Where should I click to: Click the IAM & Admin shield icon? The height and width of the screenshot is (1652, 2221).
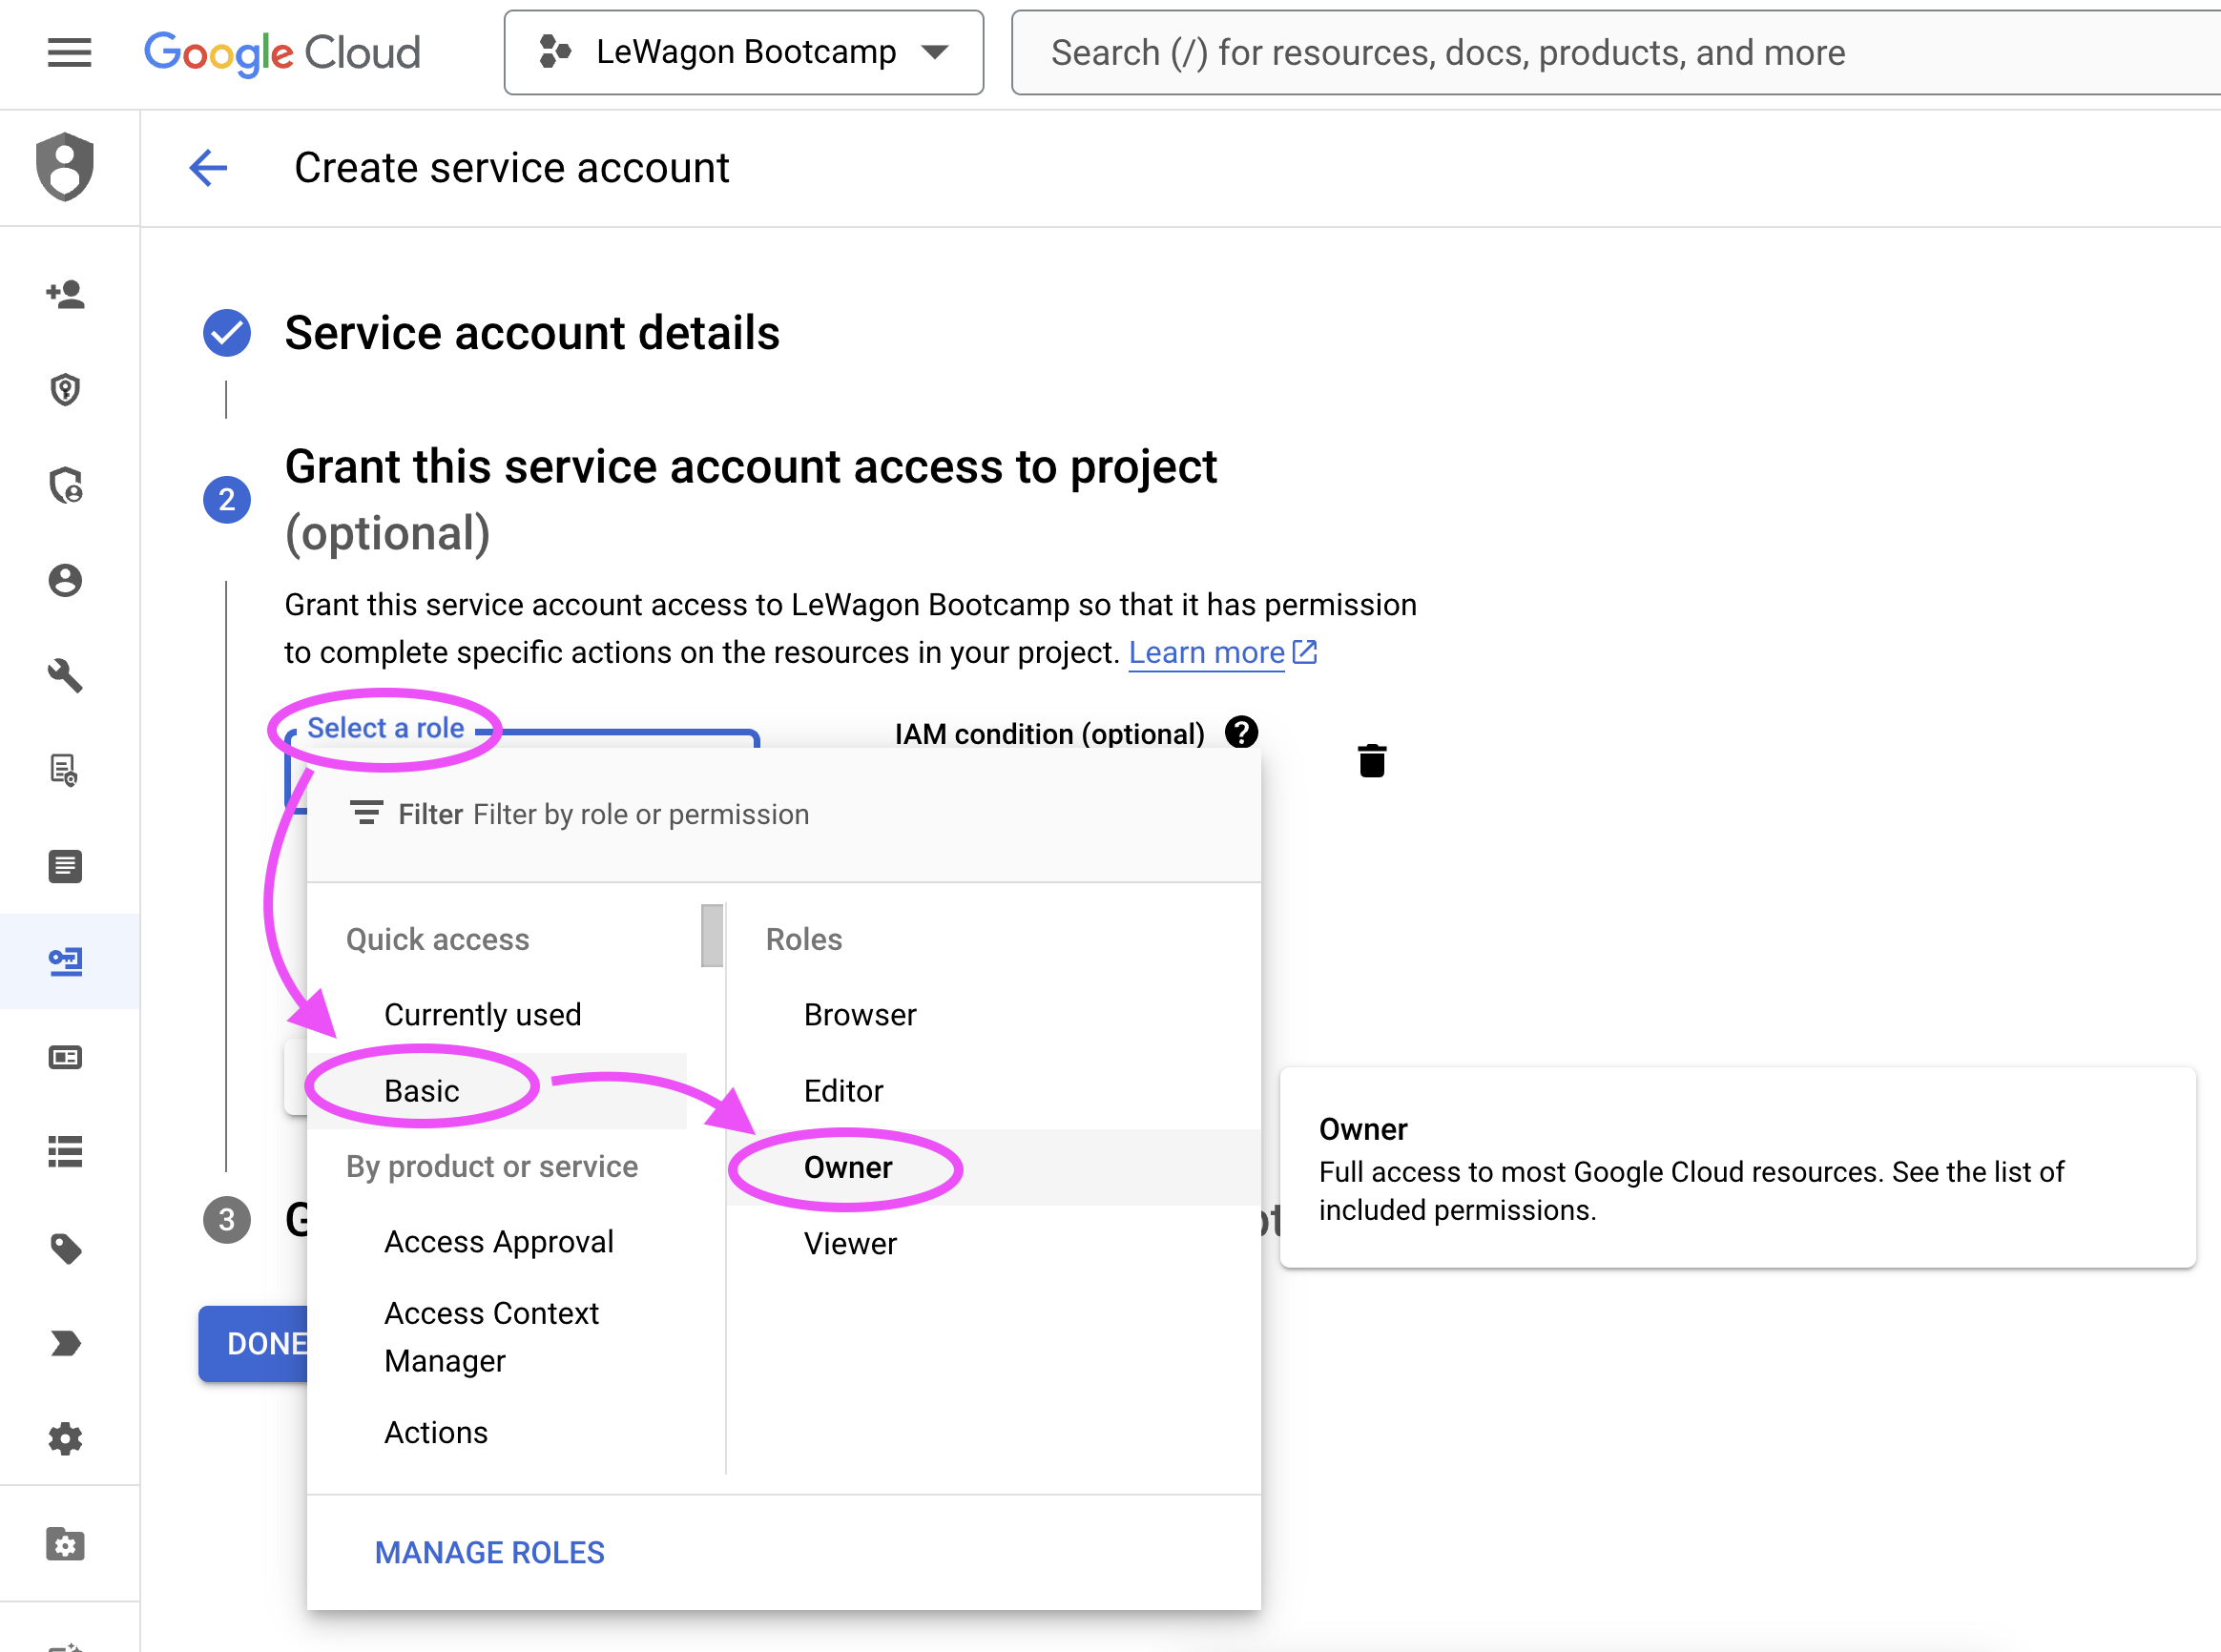coord(65,167)
